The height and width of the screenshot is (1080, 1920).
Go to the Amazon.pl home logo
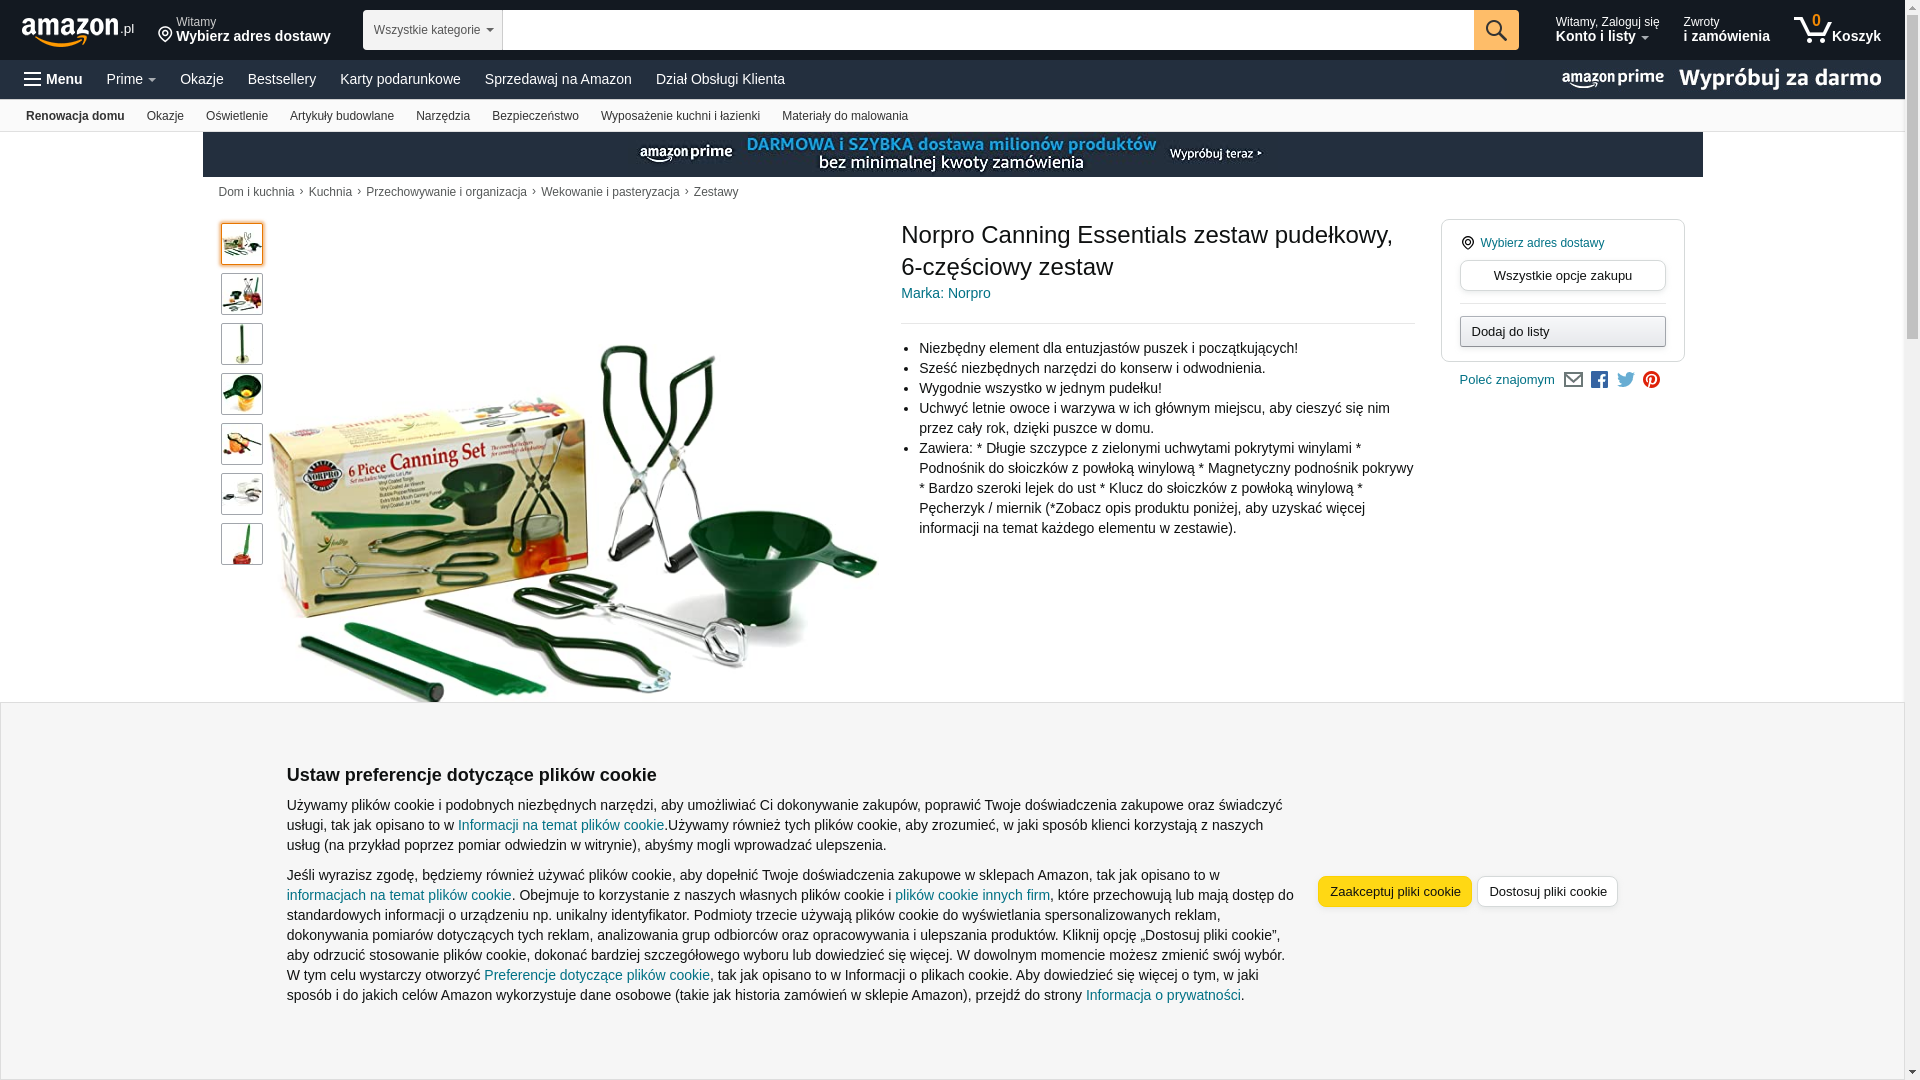[x=78, y=31]
